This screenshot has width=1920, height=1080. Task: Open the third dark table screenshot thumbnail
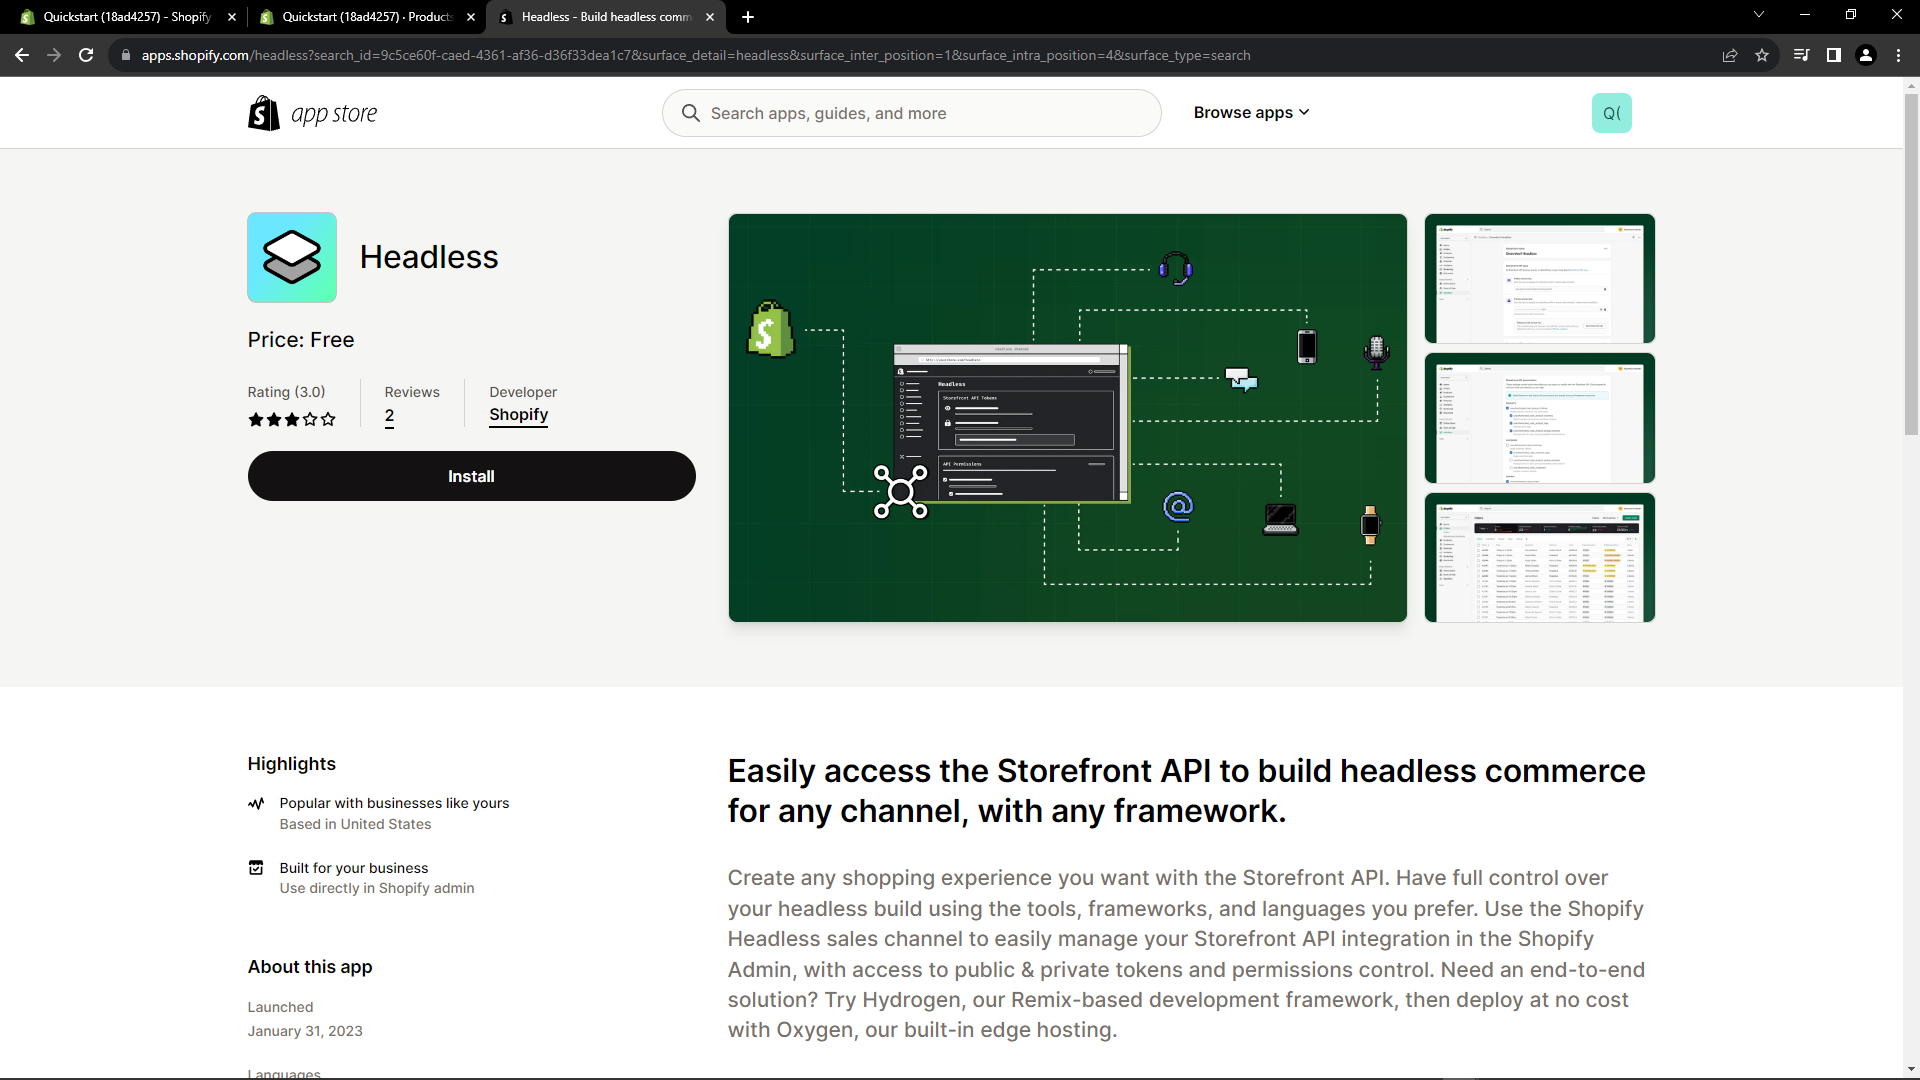pos(1539,557)
